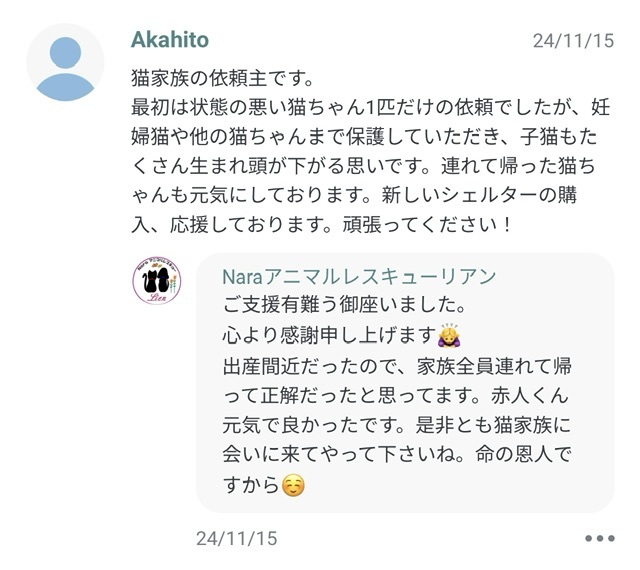This screenshot has width=640, height=570.
Task: Click the comment line starting くさん生まれ頭が下がる
Action: tap(370, 166)
